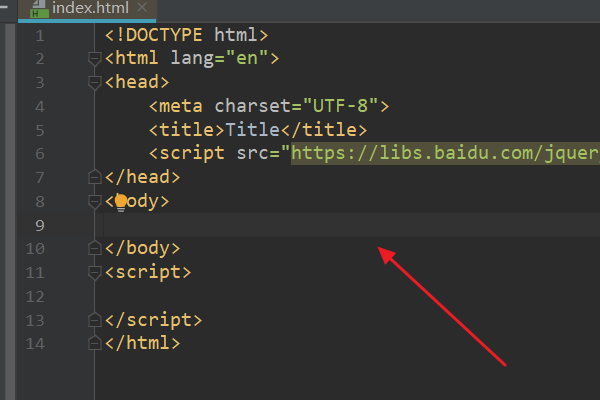Collapse fold marker at closing script line 13
This screenshot has height=400, width=600.
point(94,320)
